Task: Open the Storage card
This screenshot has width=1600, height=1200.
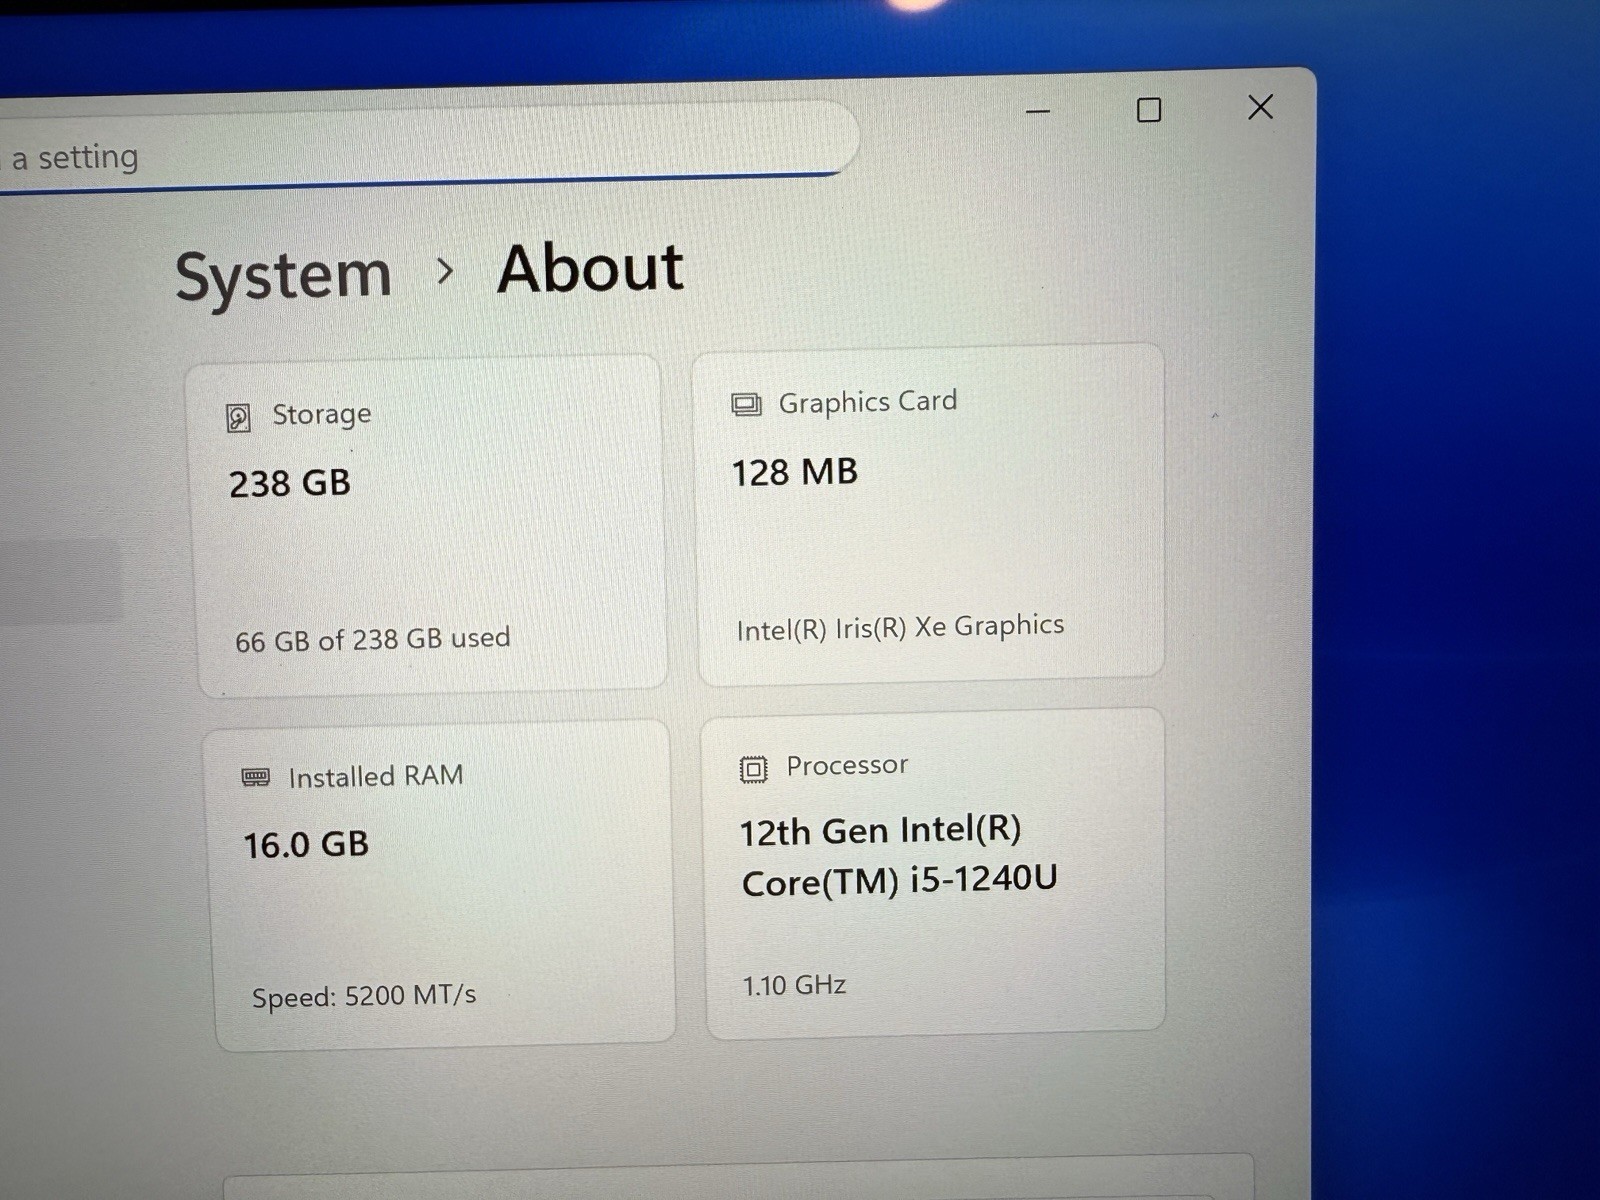Action: point(427,523)
